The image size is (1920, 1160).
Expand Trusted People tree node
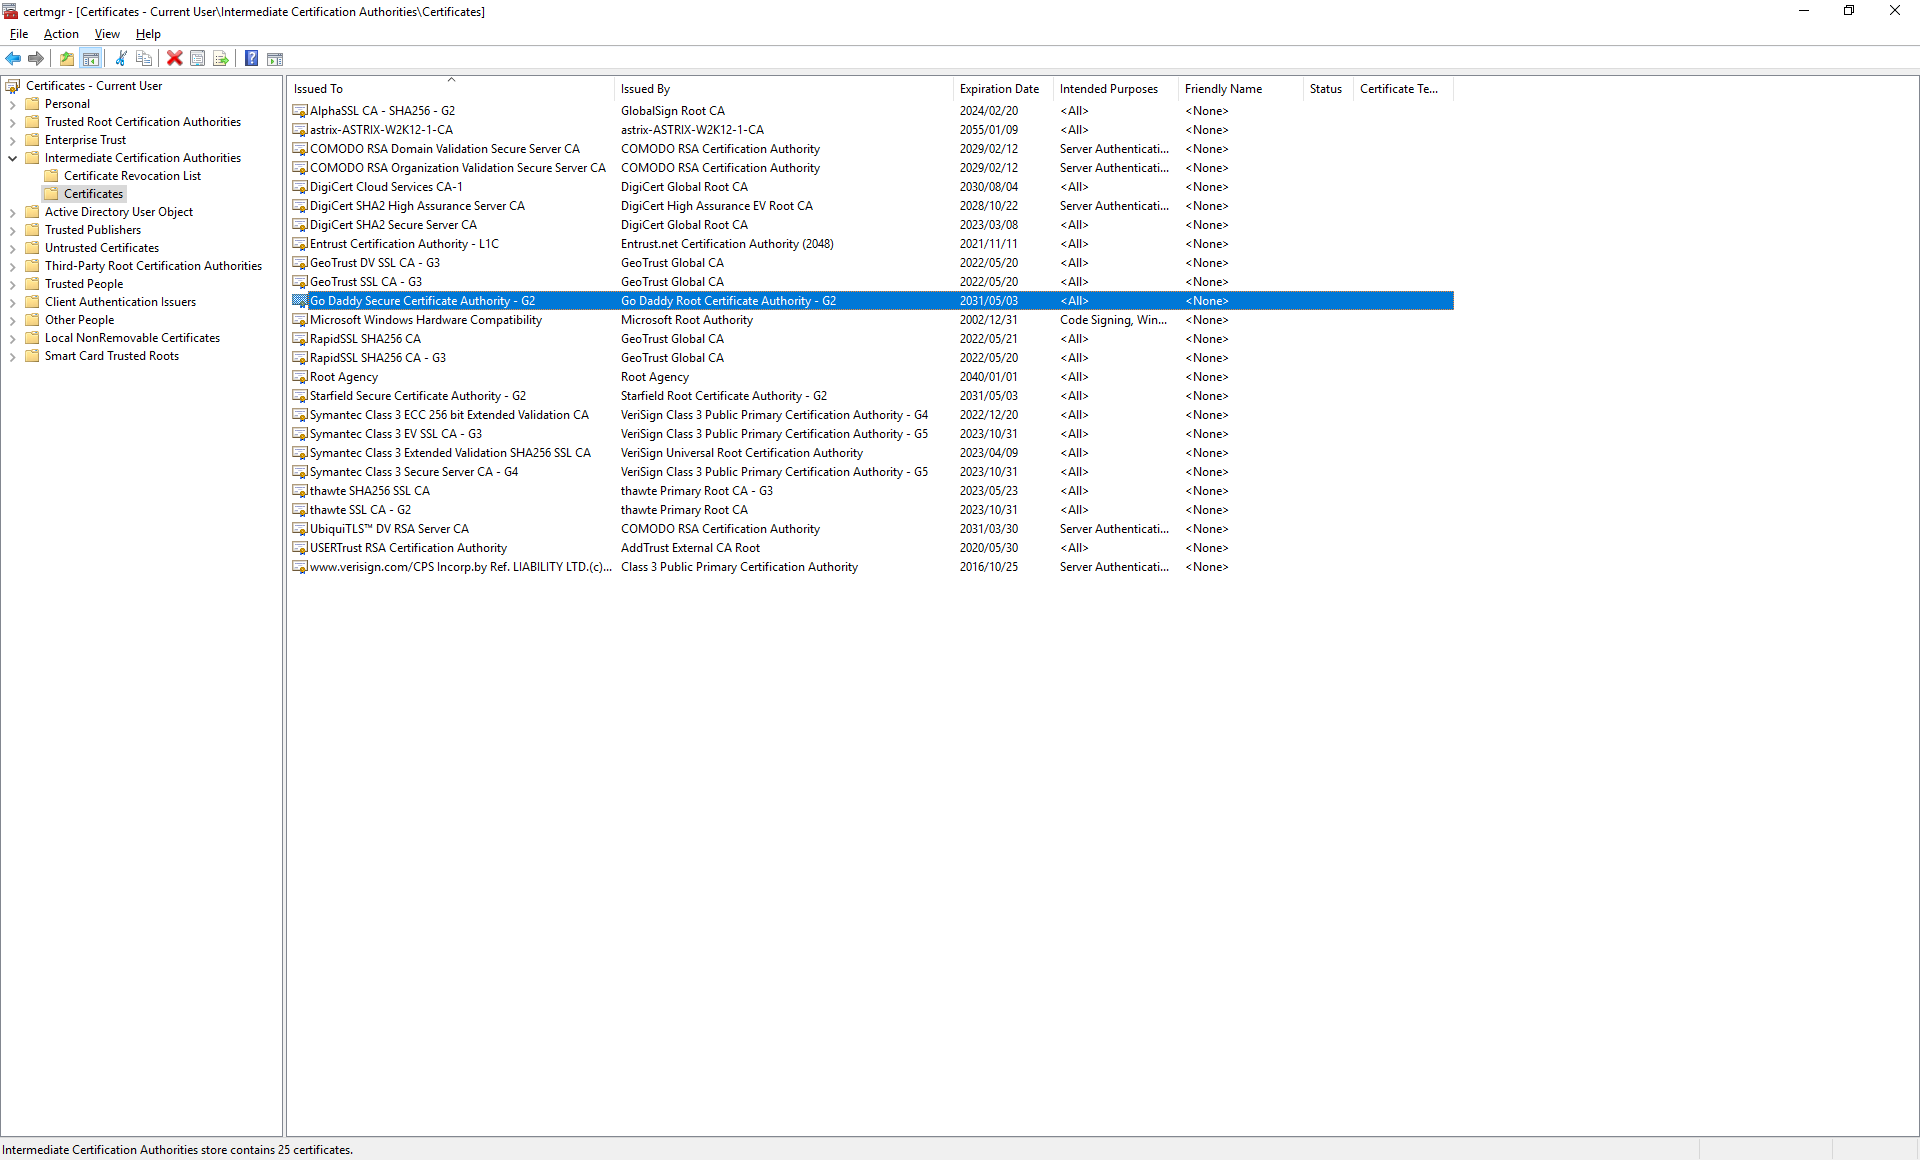[12, 284]
